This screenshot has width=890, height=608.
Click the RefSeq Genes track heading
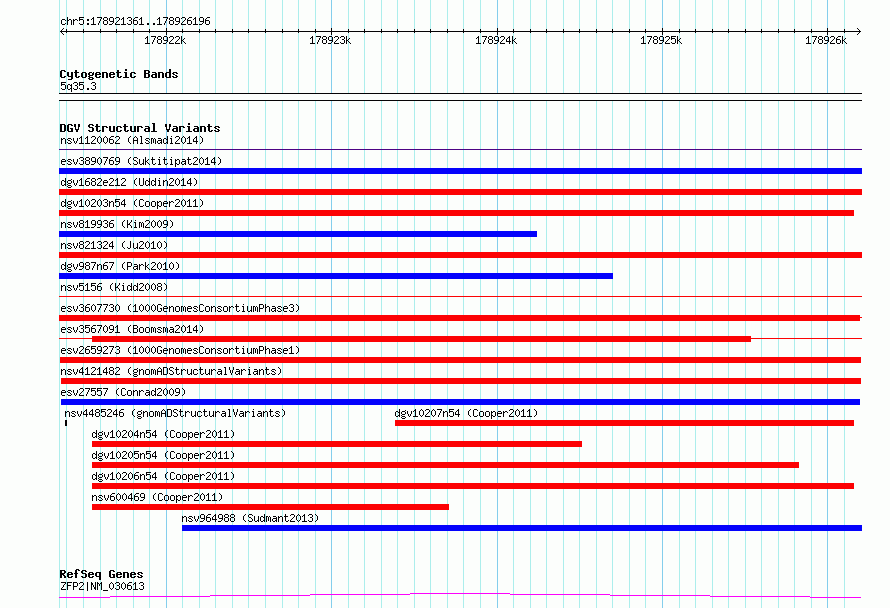(x=102, y=574)
